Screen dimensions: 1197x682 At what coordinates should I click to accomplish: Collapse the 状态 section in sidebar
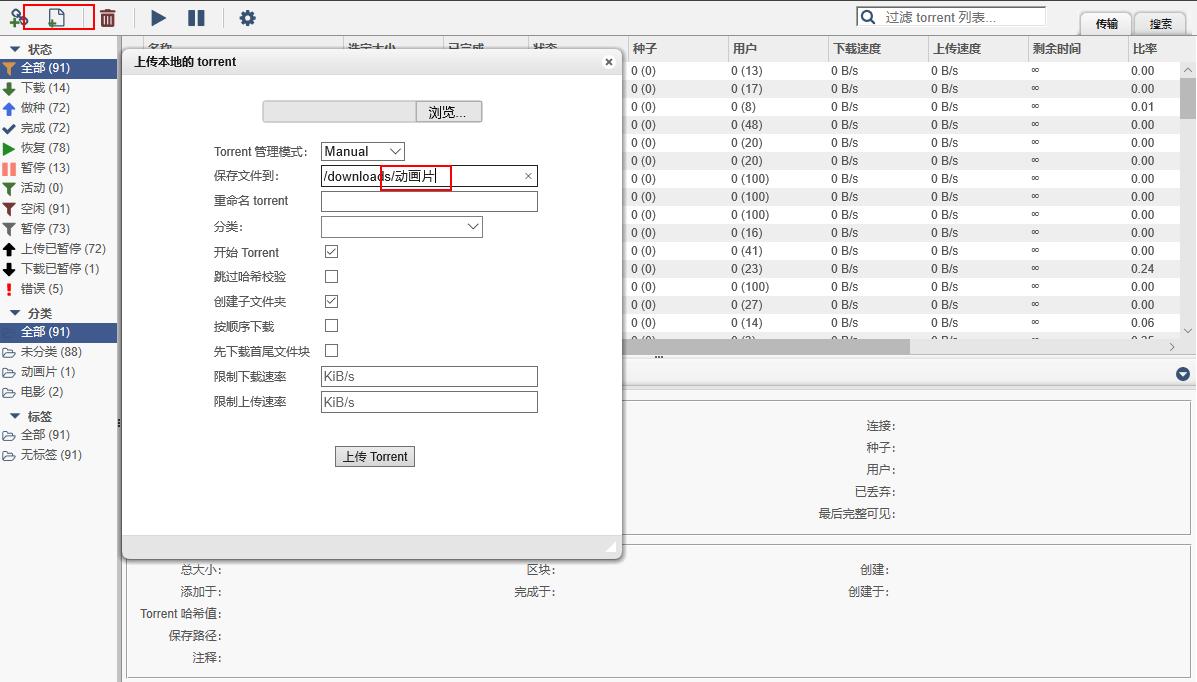[x=15, y=49]
